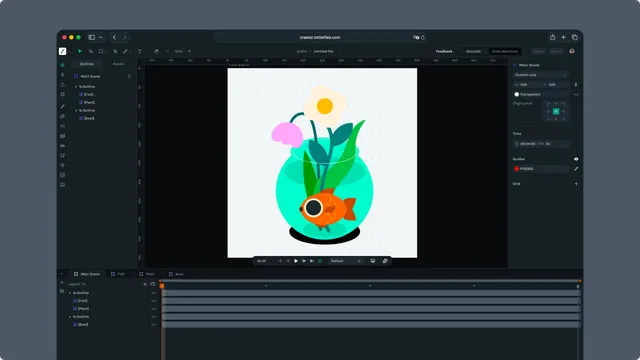Image resolution: width=640 pixels, height=360 pixels.
Task: Click the Transparent background color swatch
Action: tap(517, 94)
